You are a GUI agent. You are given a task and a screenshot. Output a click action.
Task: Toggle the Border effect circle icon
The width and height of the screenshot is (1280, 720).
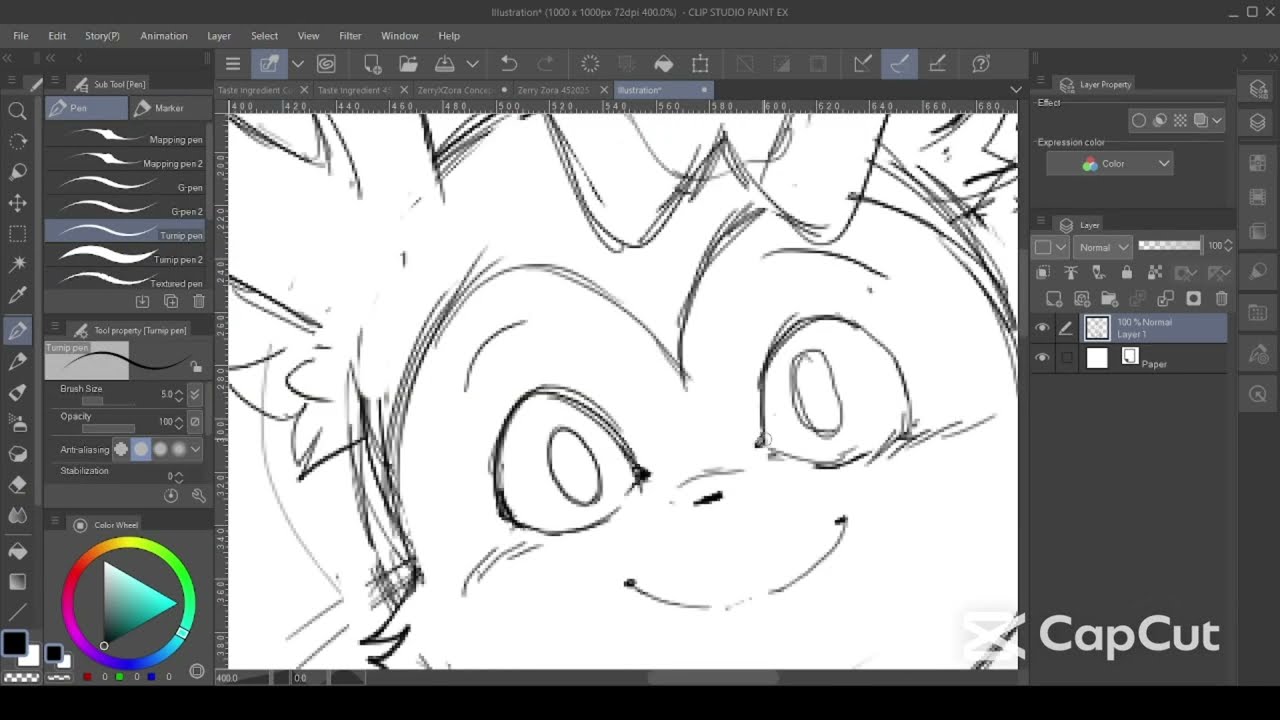(x=1138, y=120)
